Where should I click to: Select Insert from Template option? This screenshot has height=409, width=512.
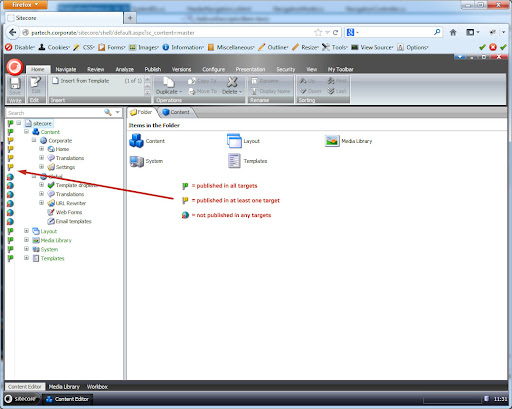pyautogui.click(x=81, y=81)
